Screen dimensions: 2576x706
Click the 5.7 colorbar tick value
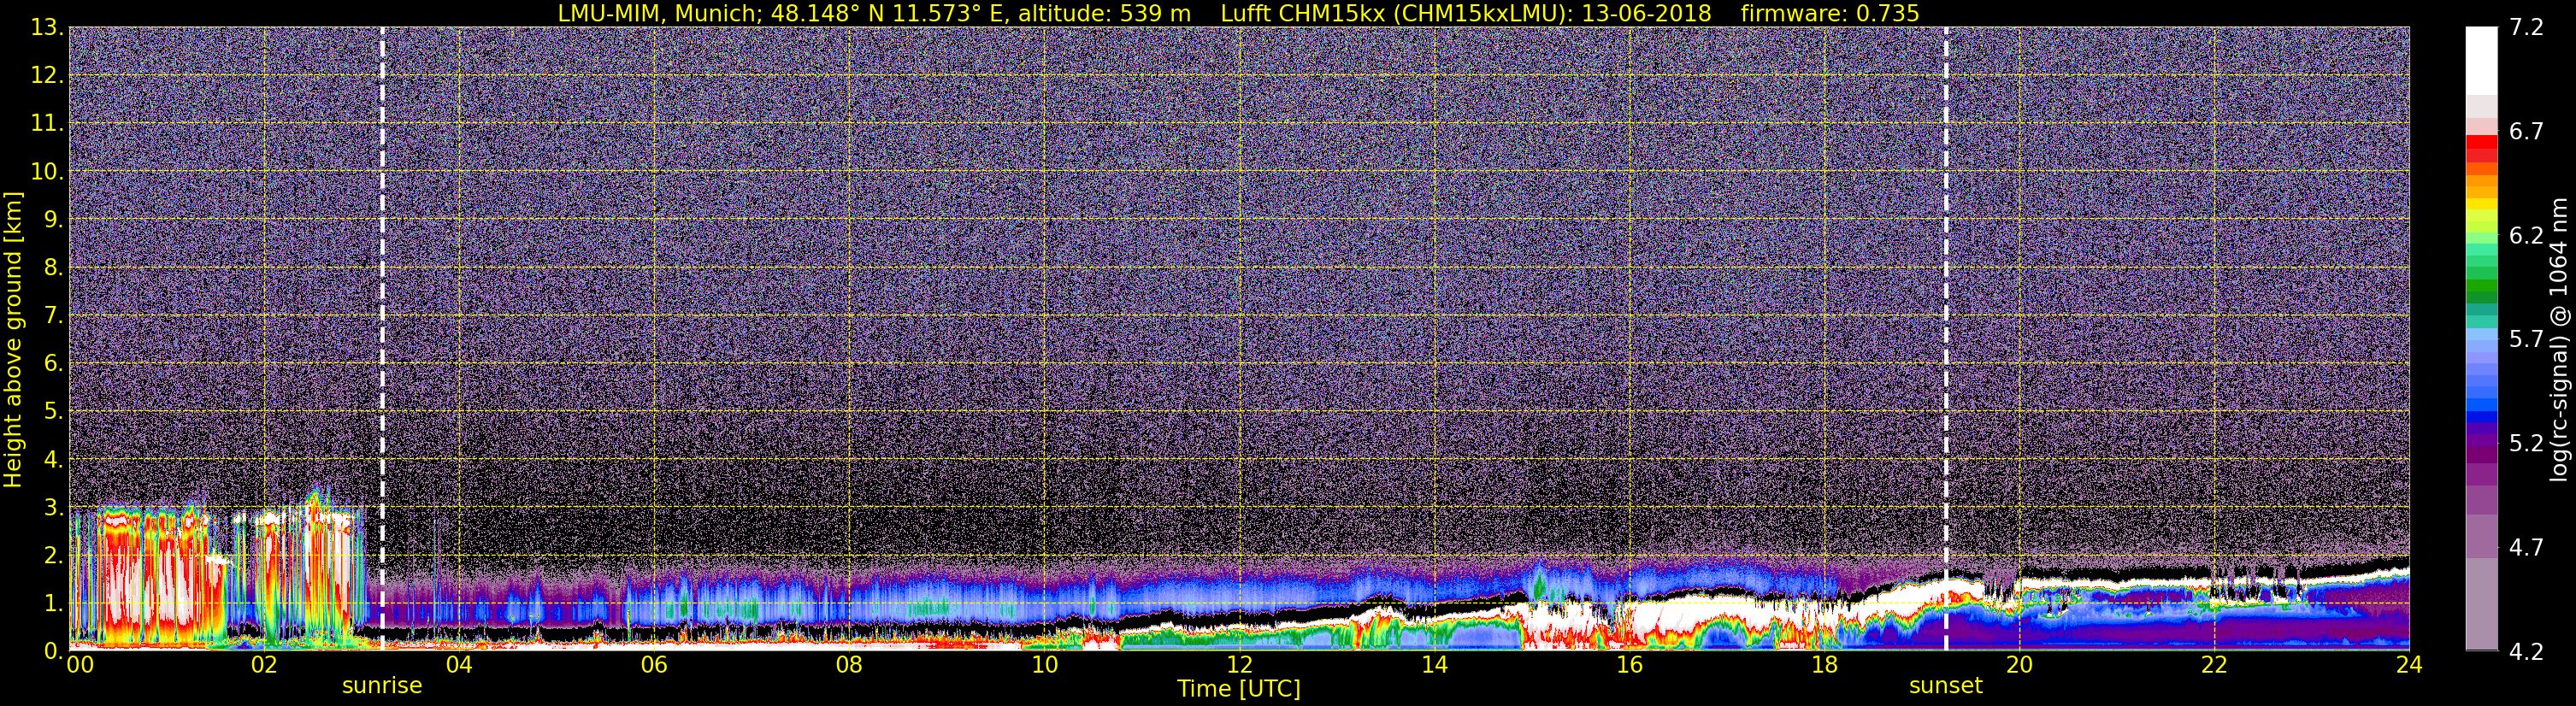(2526, 340)
